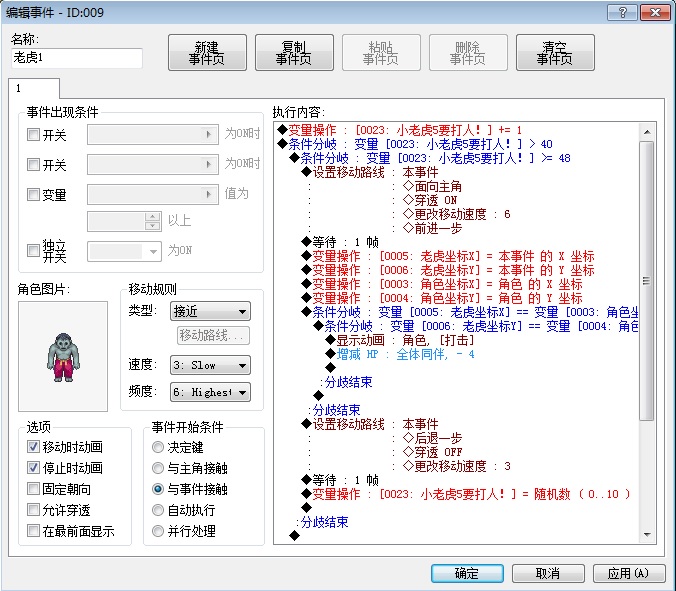This screenshot has width=676, height=591.
Task: Apply changes with 应用(A)
Action: 629,573
